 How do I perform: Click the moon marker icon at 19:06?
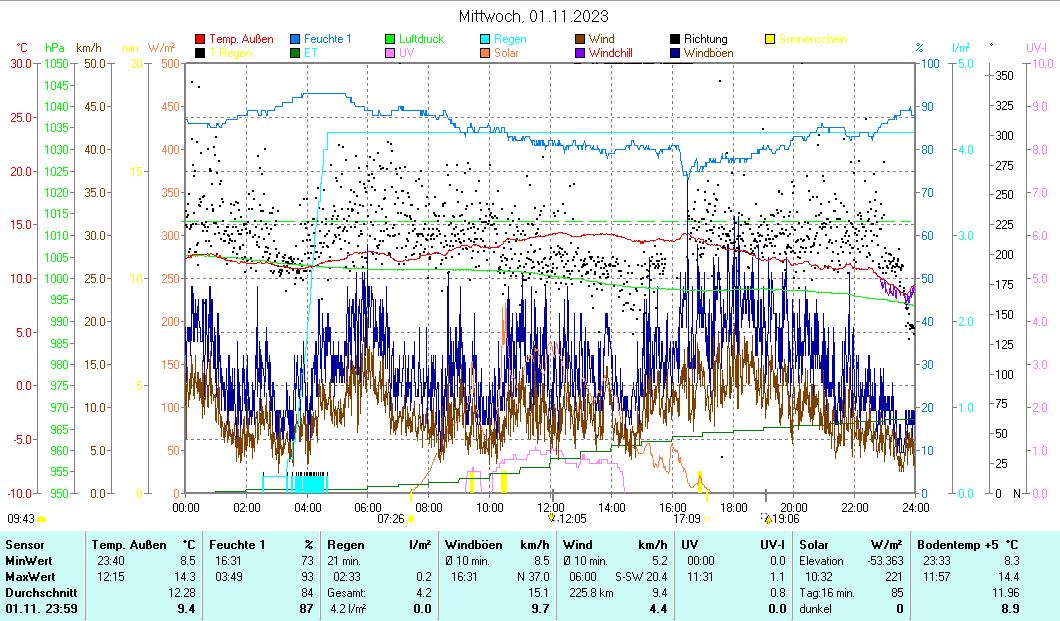coord(767,518)
